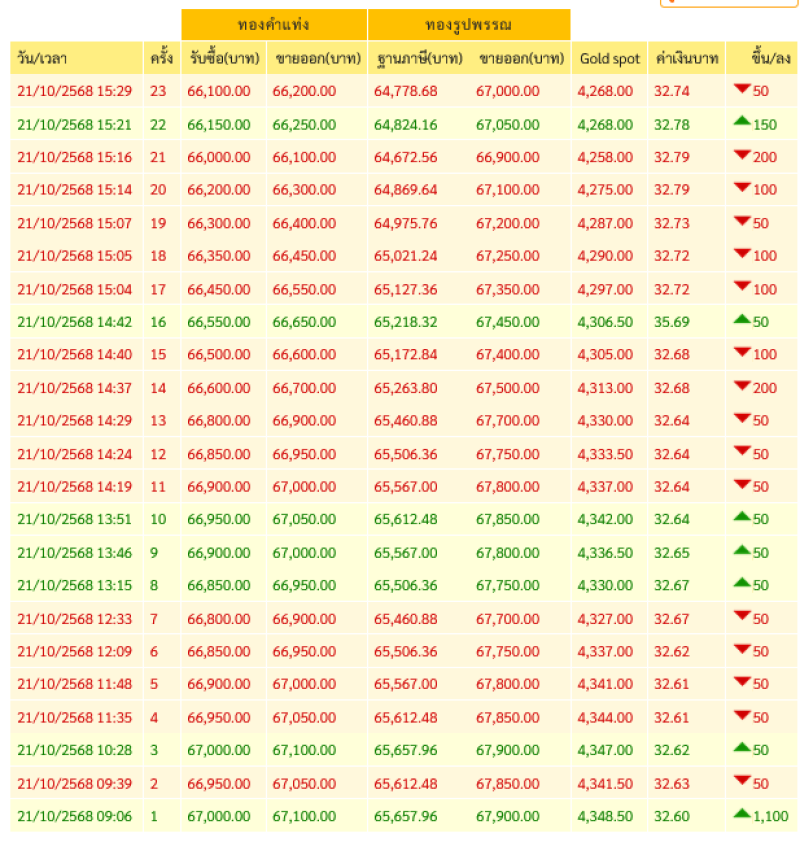Click red down arrow in the 14:37 row

tap(742, 386)
